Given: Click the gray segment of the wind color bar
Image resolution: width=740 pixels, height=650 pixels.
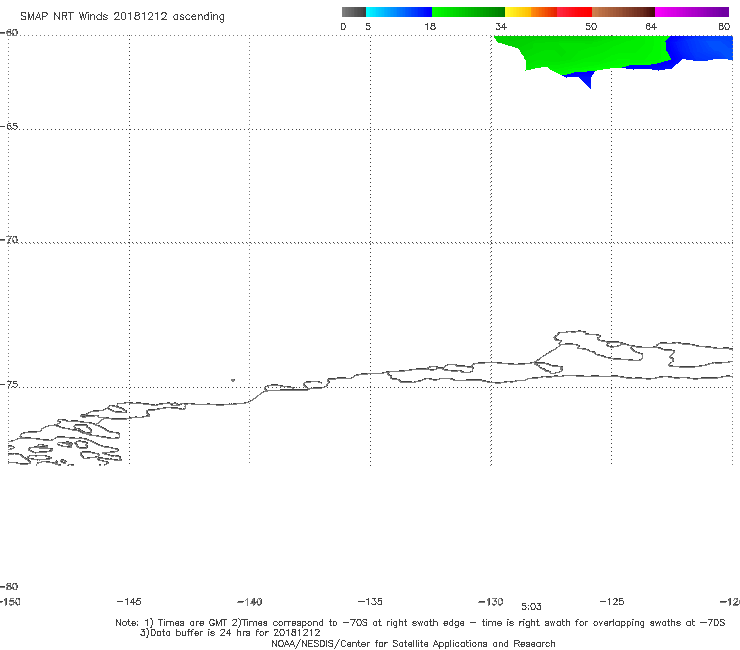Looking at the screenshot, I should click(354, 12).
